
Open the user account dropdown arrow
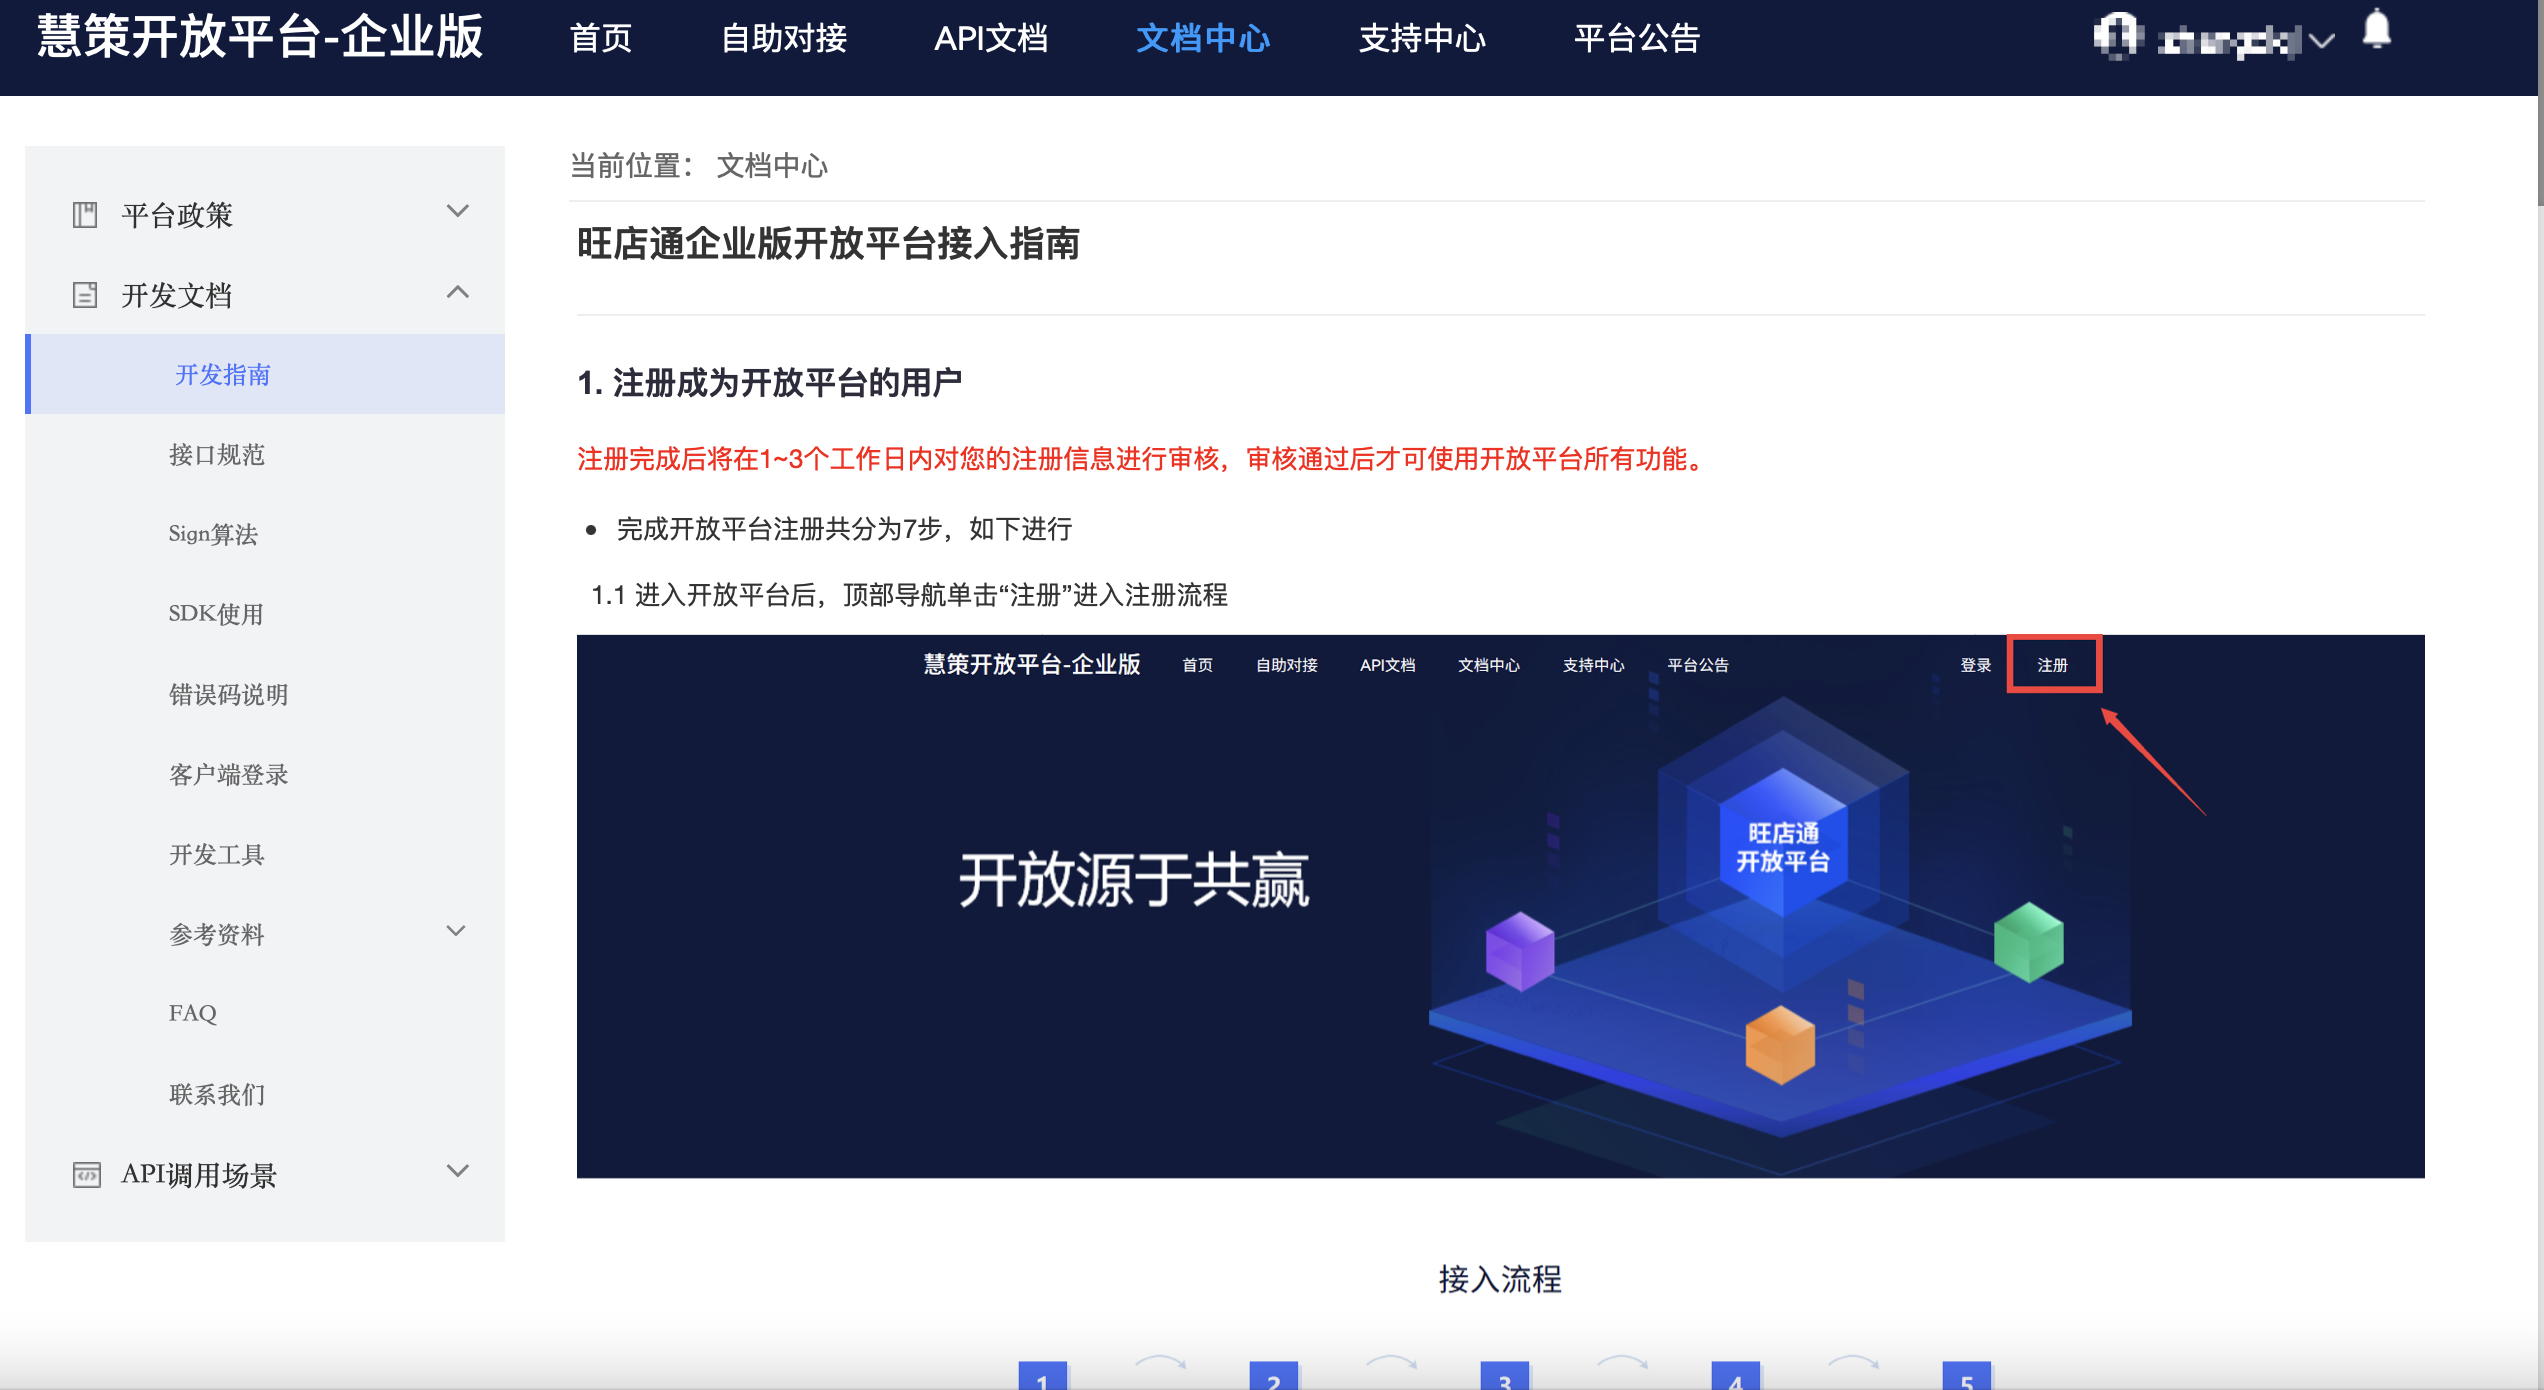(x=2322, y=41)
